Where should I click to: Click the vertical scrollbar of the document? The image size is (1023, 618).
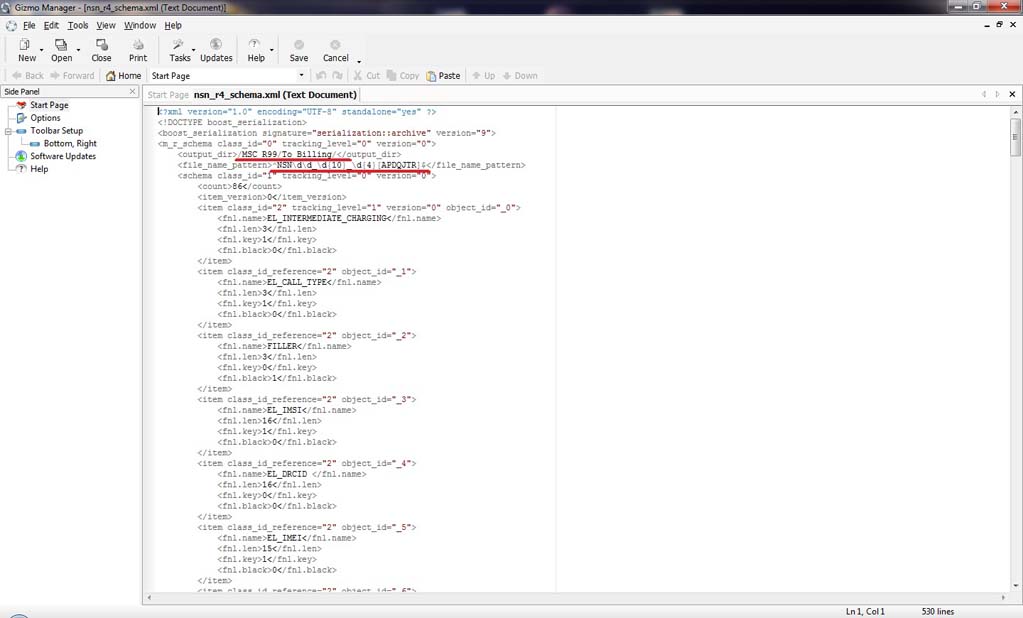1015,350
